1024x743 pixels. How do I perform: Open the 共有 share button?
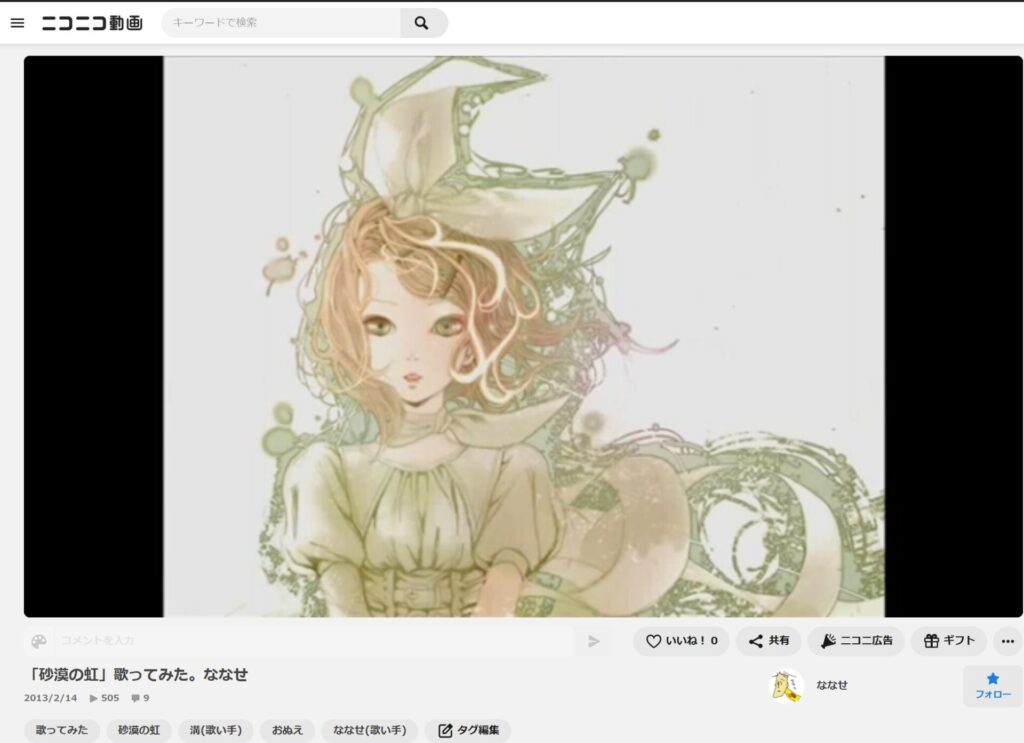[x=768, y=641]
